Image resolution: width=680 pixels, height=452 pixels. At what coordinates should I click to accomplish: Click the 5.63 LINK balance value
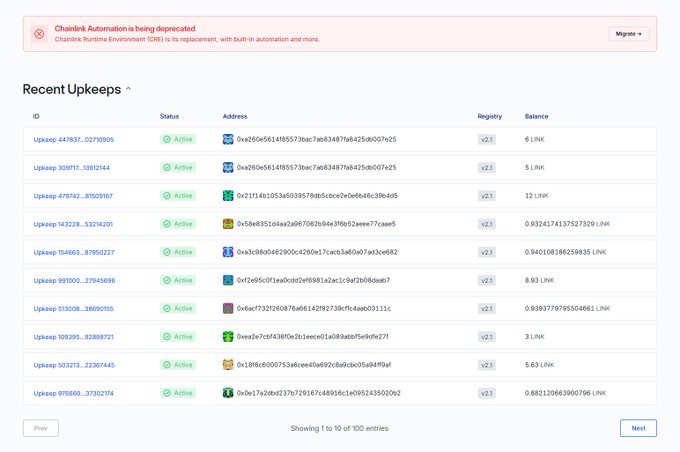pyautogui.click(x=539, y=365)
